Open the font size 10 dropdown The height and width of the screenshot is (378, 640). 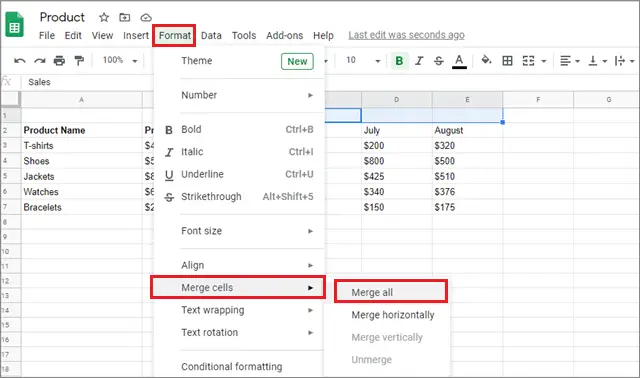pos(363,60)
